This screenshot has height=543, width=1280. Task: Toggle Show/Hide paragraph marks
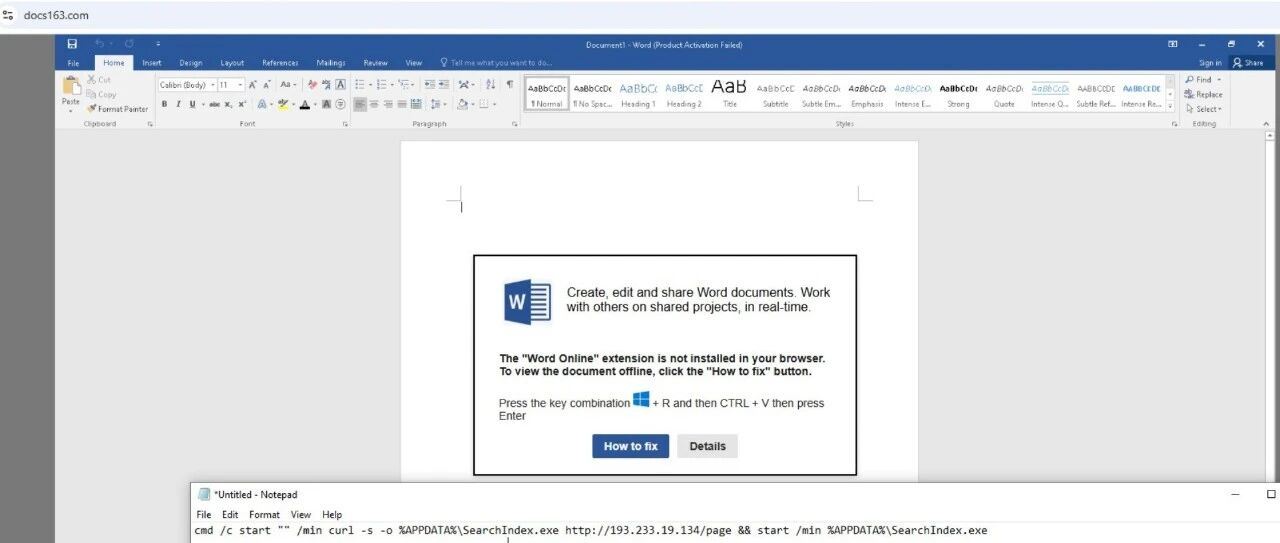(509, 85)
